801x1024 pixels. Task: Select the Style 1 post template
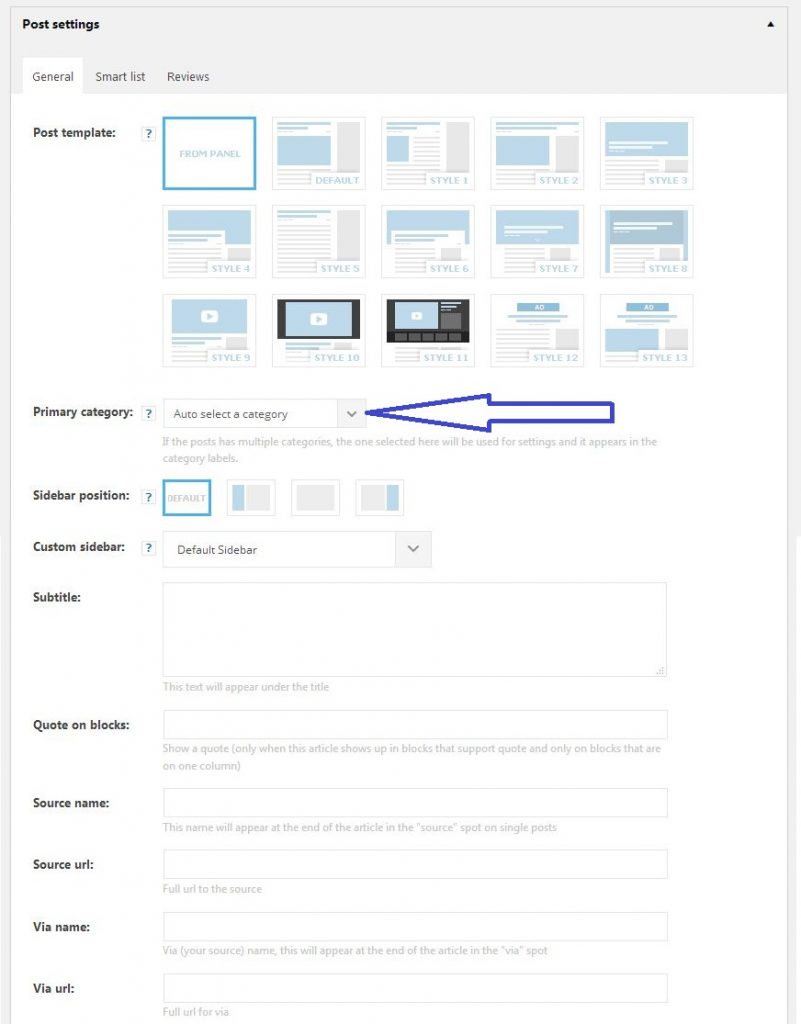tap(427, 153)
